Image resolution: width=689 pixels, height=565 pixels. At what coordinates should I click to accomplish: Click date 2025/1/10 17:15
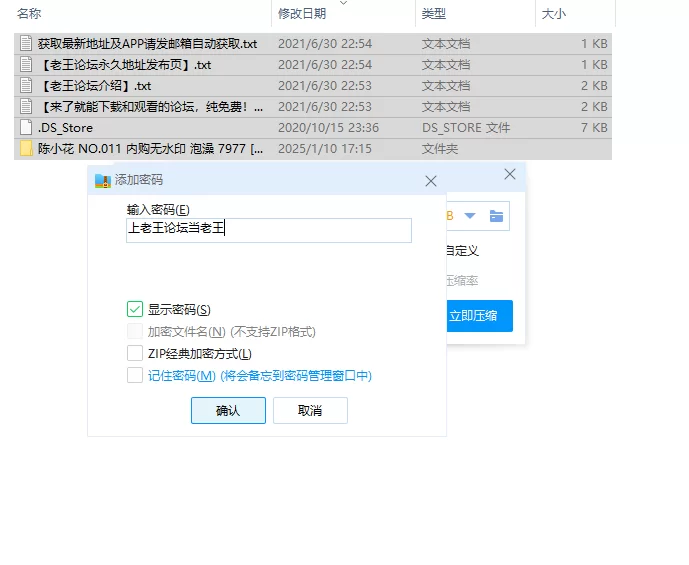(325, 149)
